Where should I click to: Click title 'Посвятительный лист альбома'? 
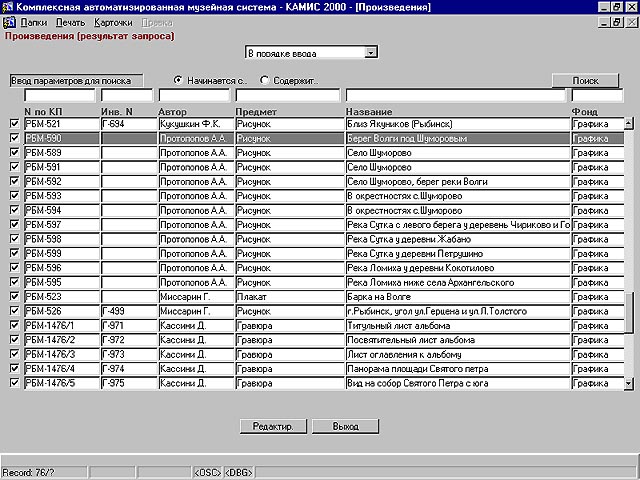point(458,340)
